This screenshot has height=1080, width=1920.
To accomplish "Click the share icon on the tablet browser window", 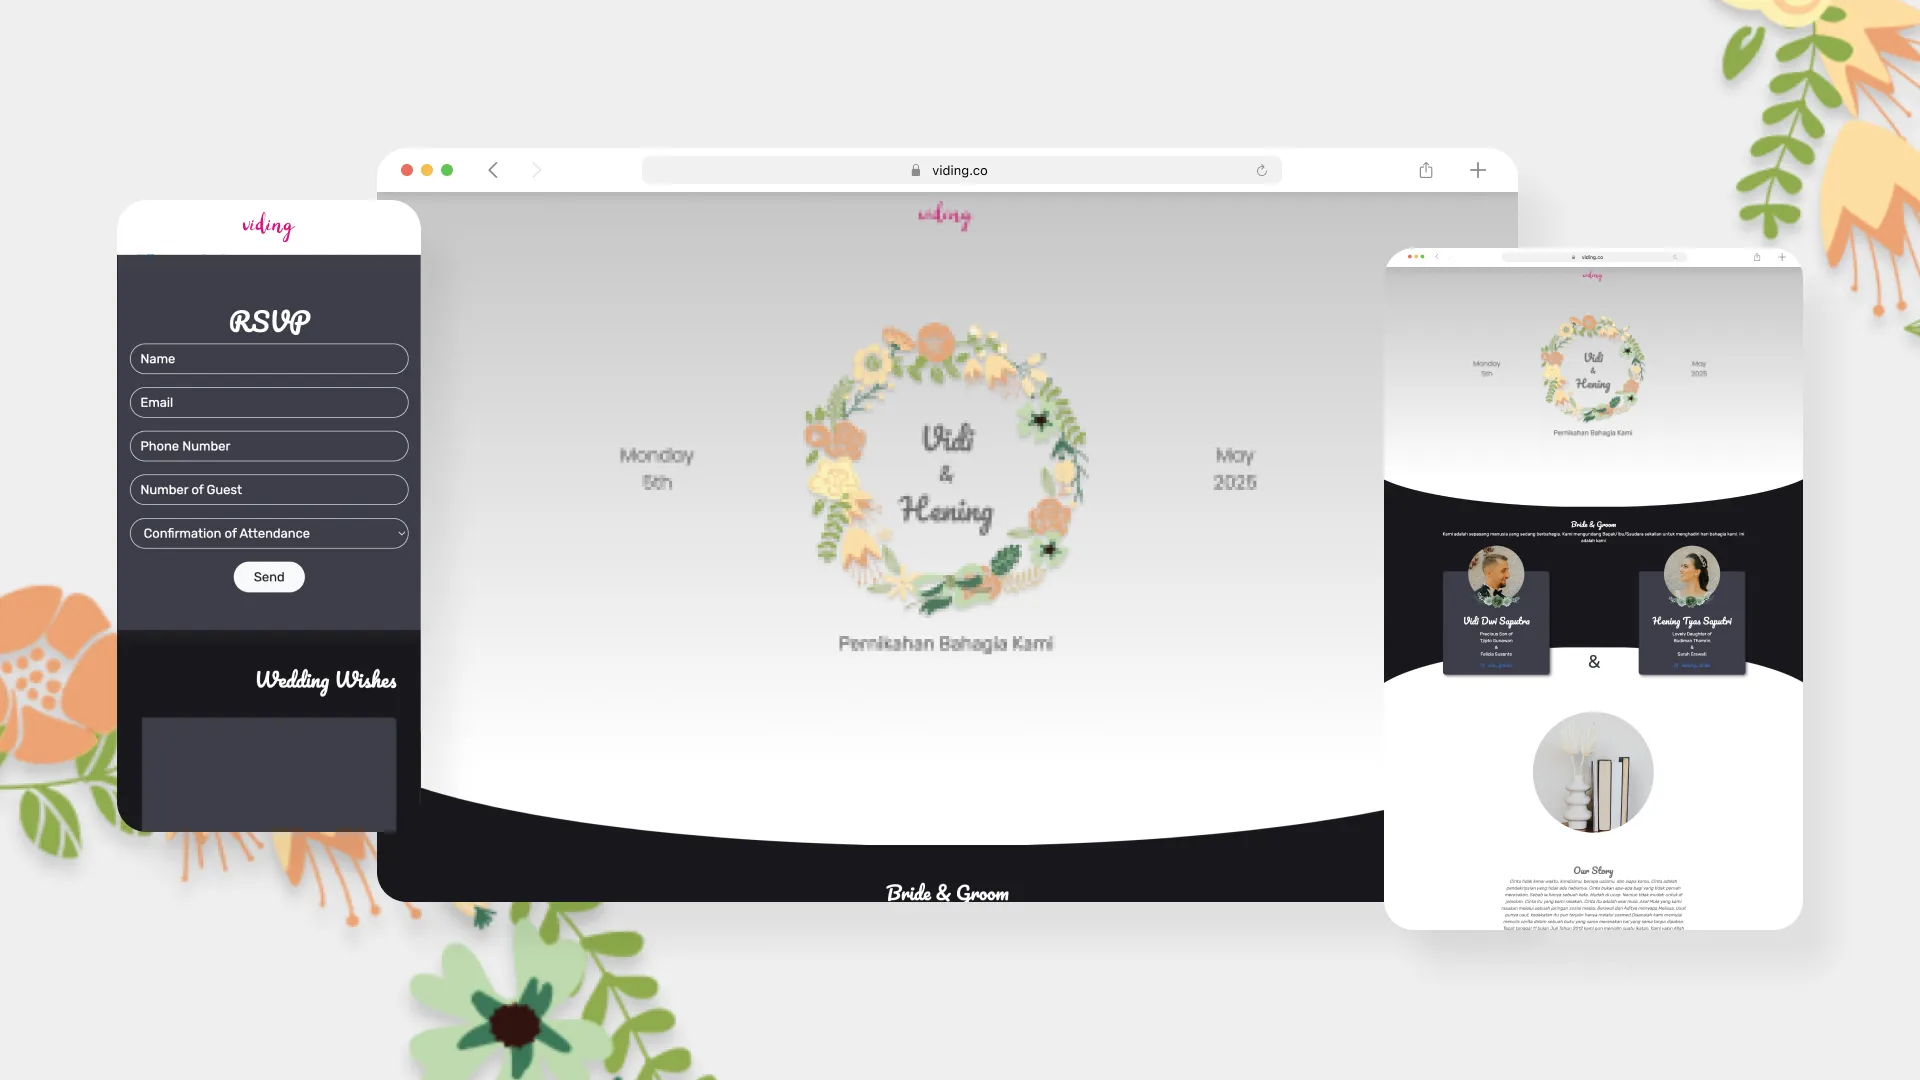I will pyautogui.click(x=1755, y=257).
